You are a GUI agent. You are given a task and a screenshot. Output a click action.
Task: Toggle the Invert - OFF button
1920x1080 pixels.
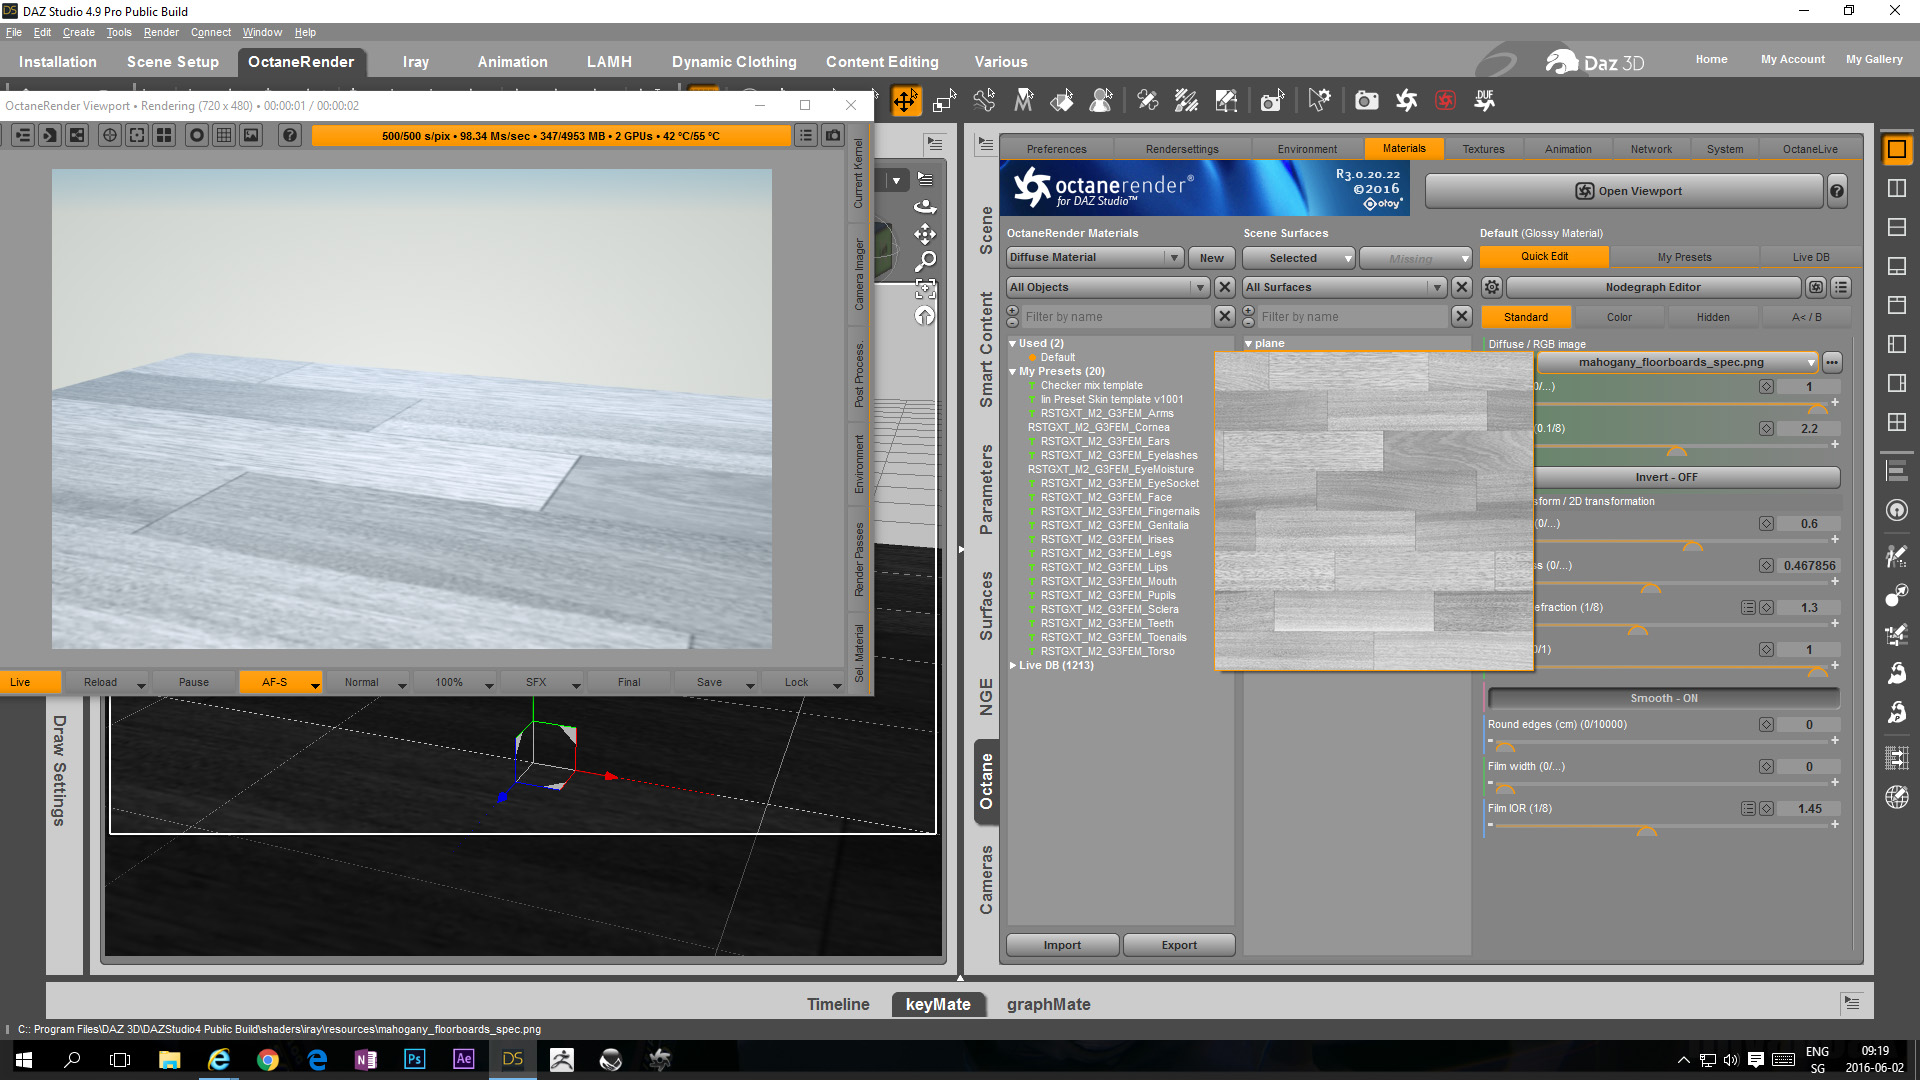tap(1665, 477)
